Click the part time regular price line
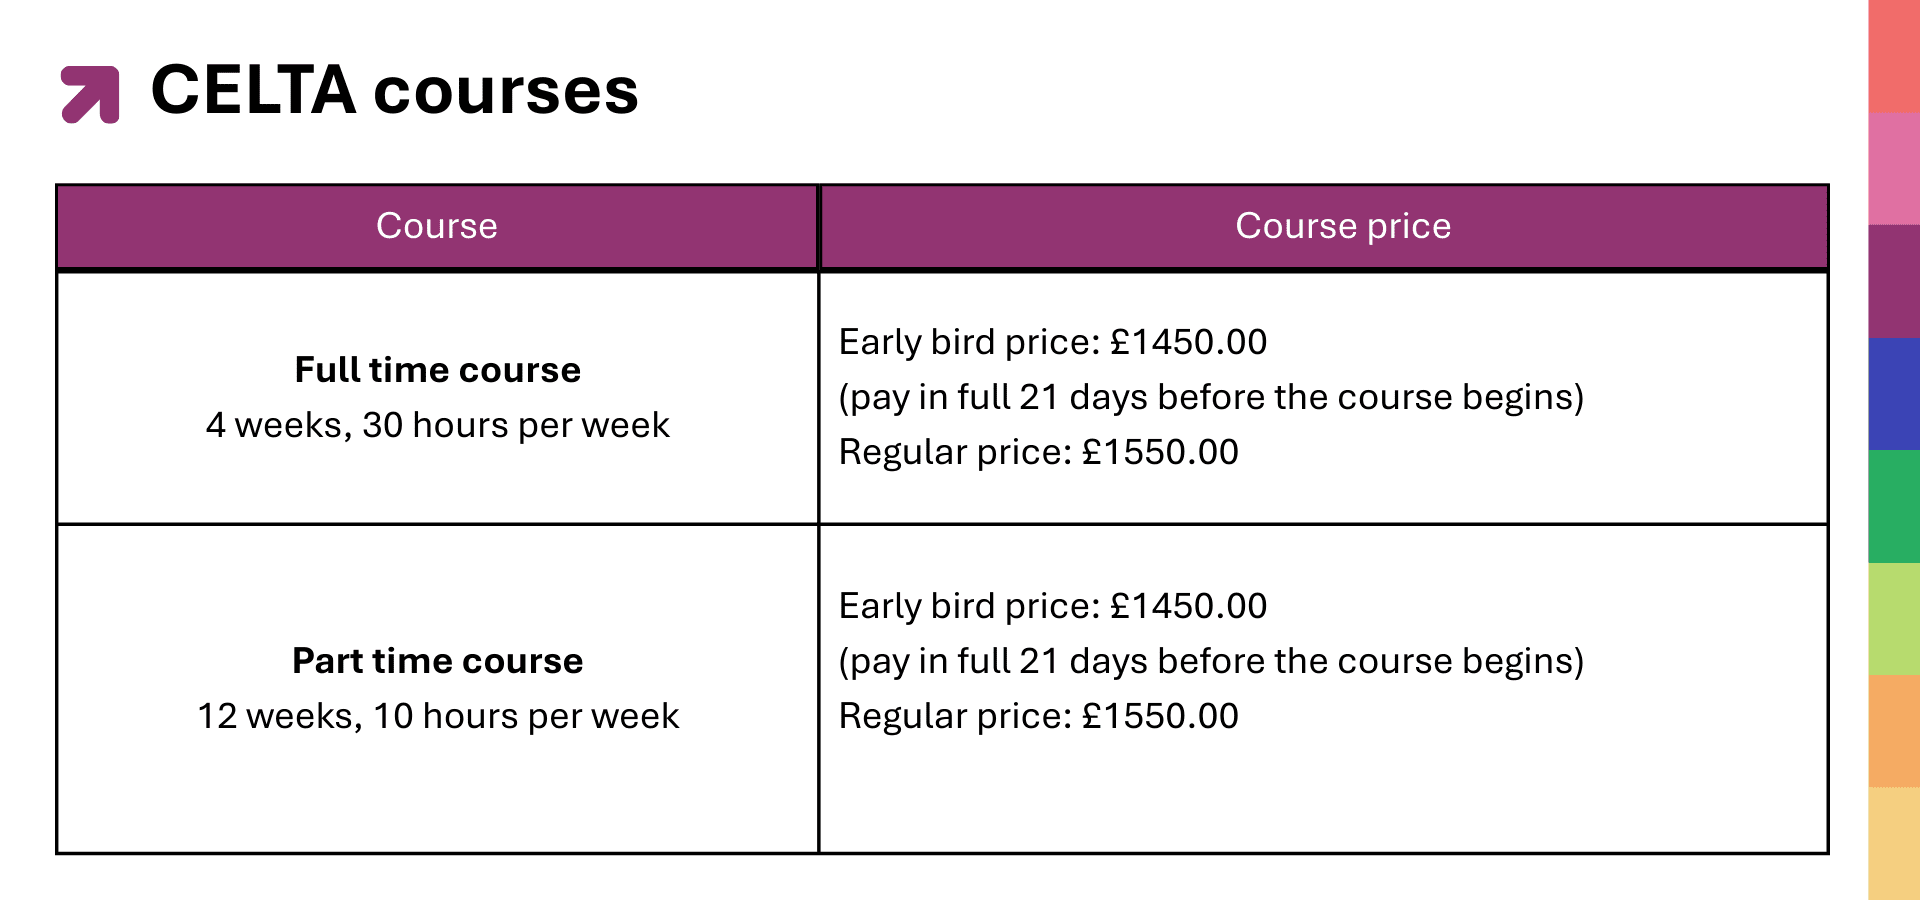This screenshot has height=900, width=1920. [x=1038, y=716]
